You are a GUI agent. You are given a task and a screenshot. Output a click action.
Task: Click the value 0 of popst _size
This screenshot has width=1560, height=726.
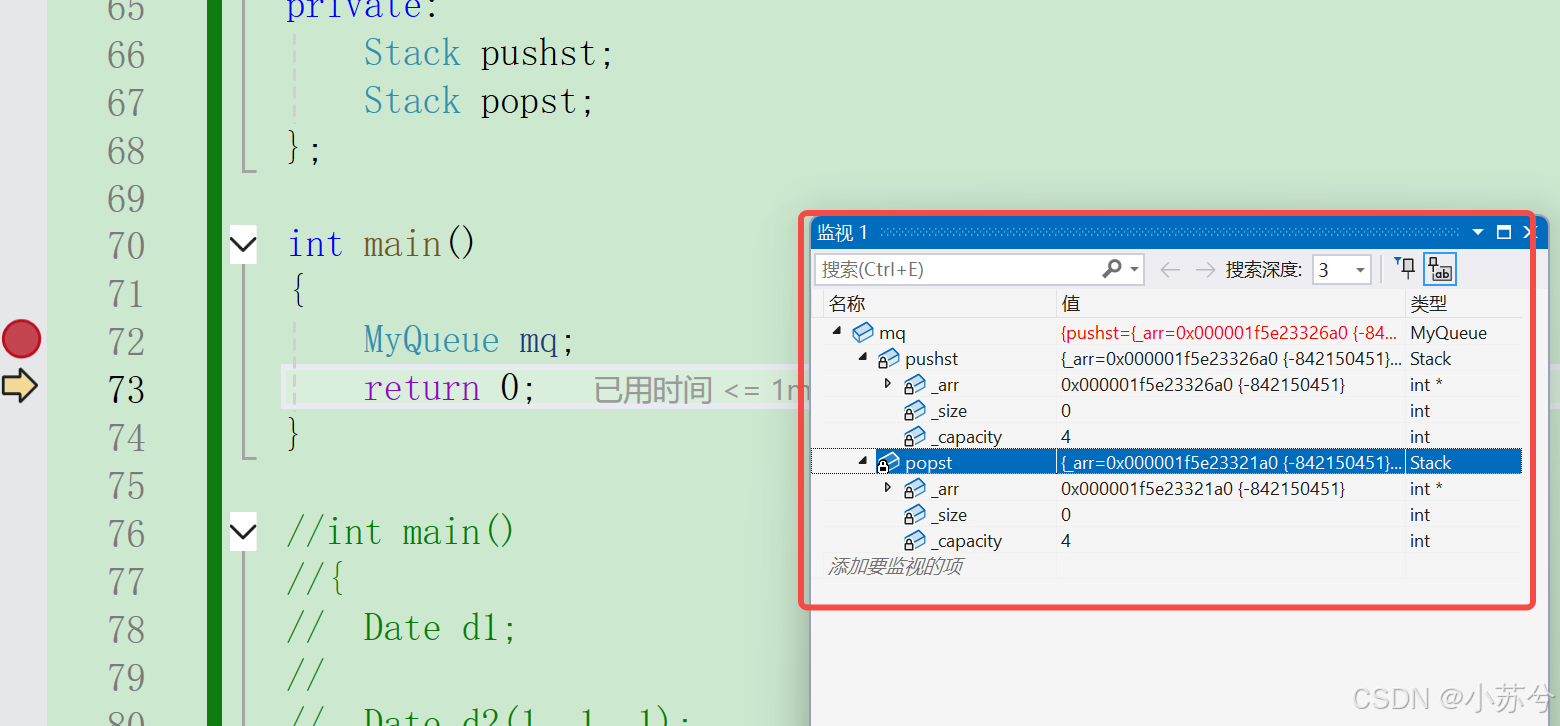pos(1066,515)
